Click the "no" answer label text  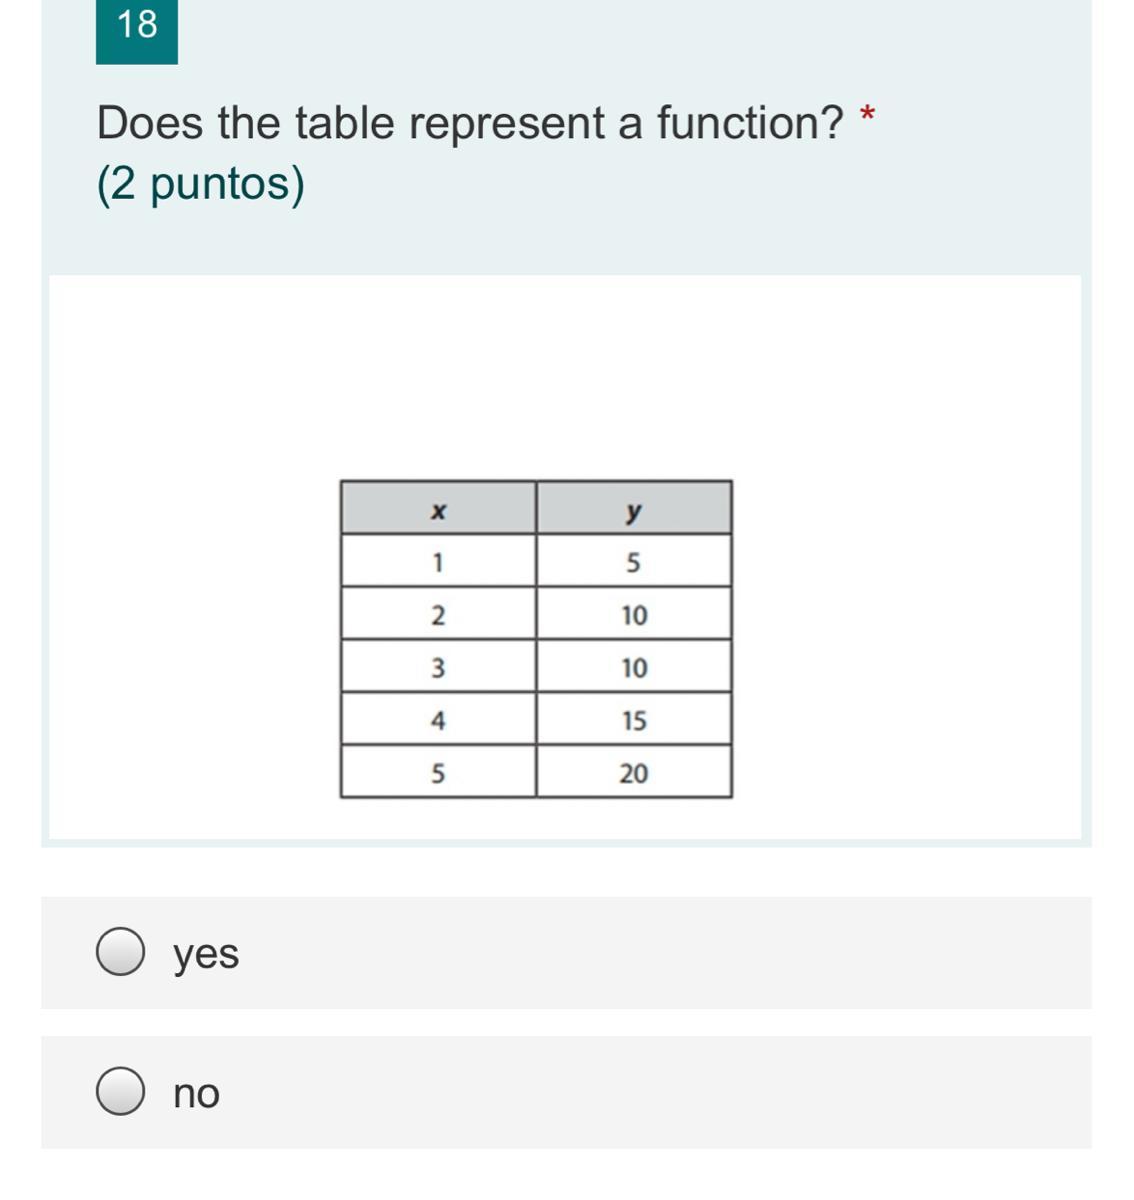pyautogui.click(x=196, y=1093)
